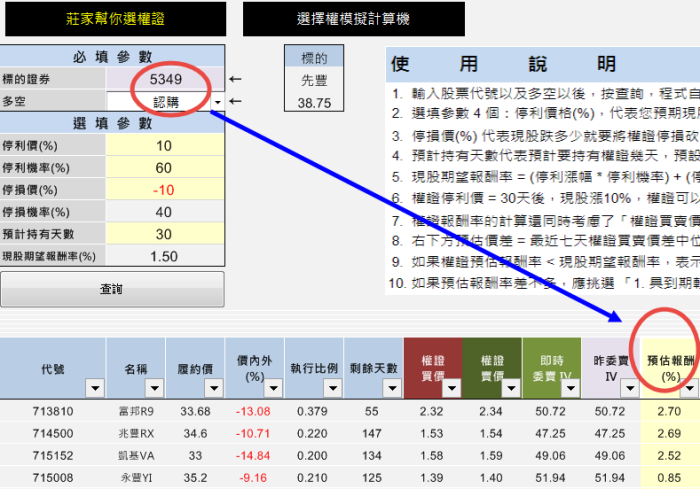Click the 停損機率(%) value 40

[165, 212]
